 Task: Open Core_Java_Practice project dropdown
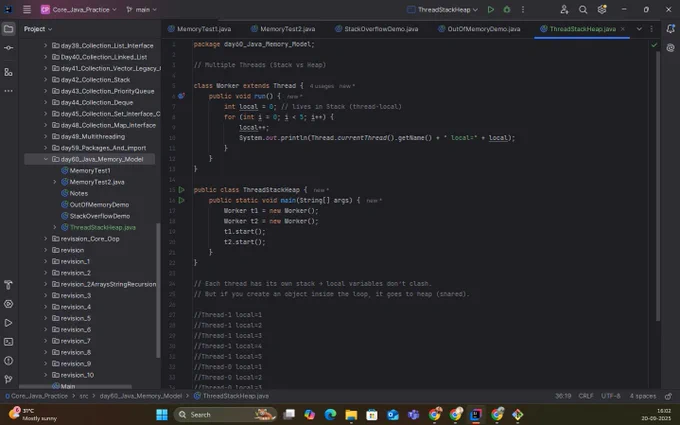tap(79, 9)
